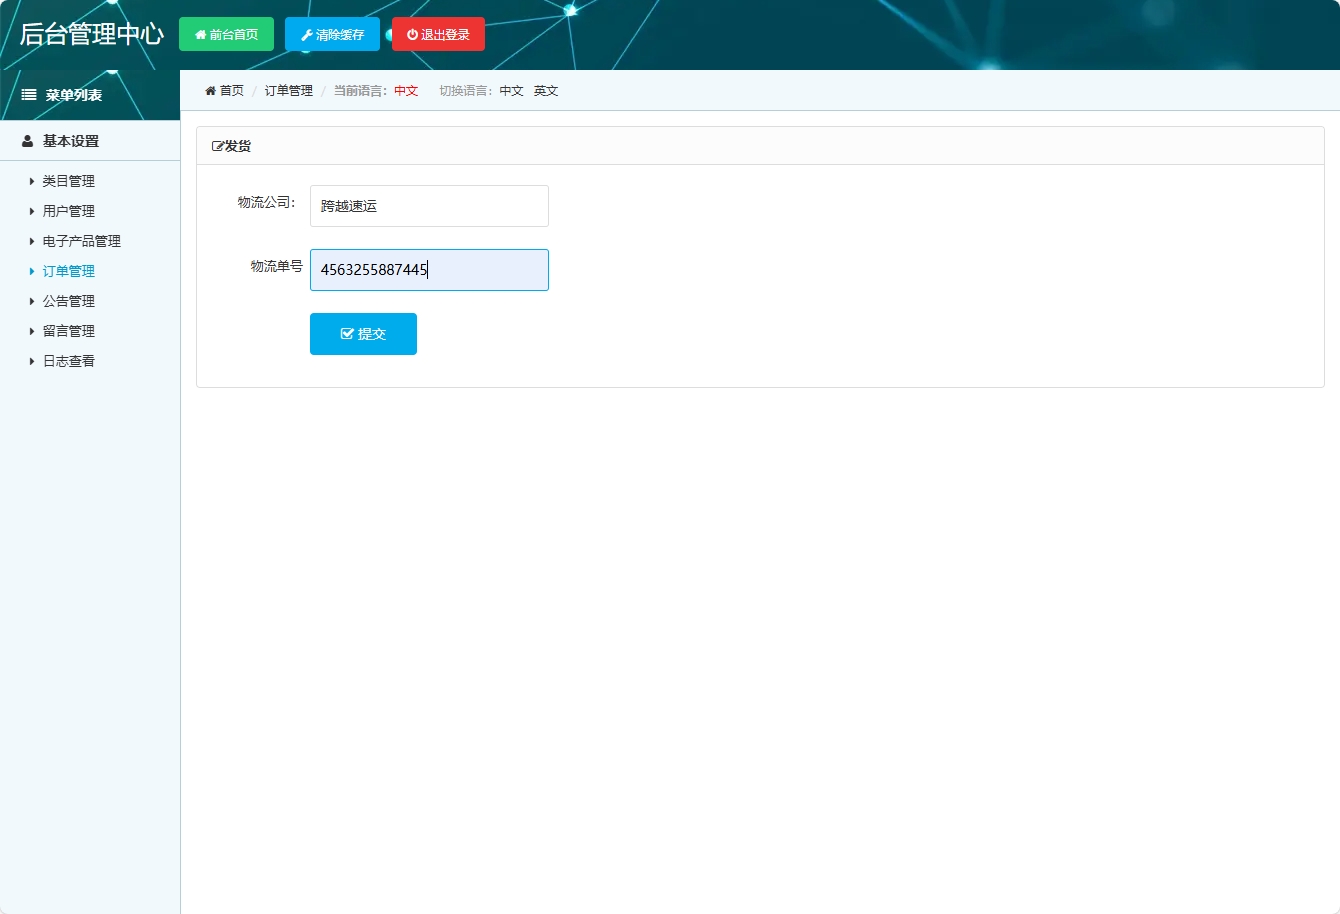Switch language to 中文
Image resolution: width=1340 pixels, height=914 pixels.
(x=511, y=90)
